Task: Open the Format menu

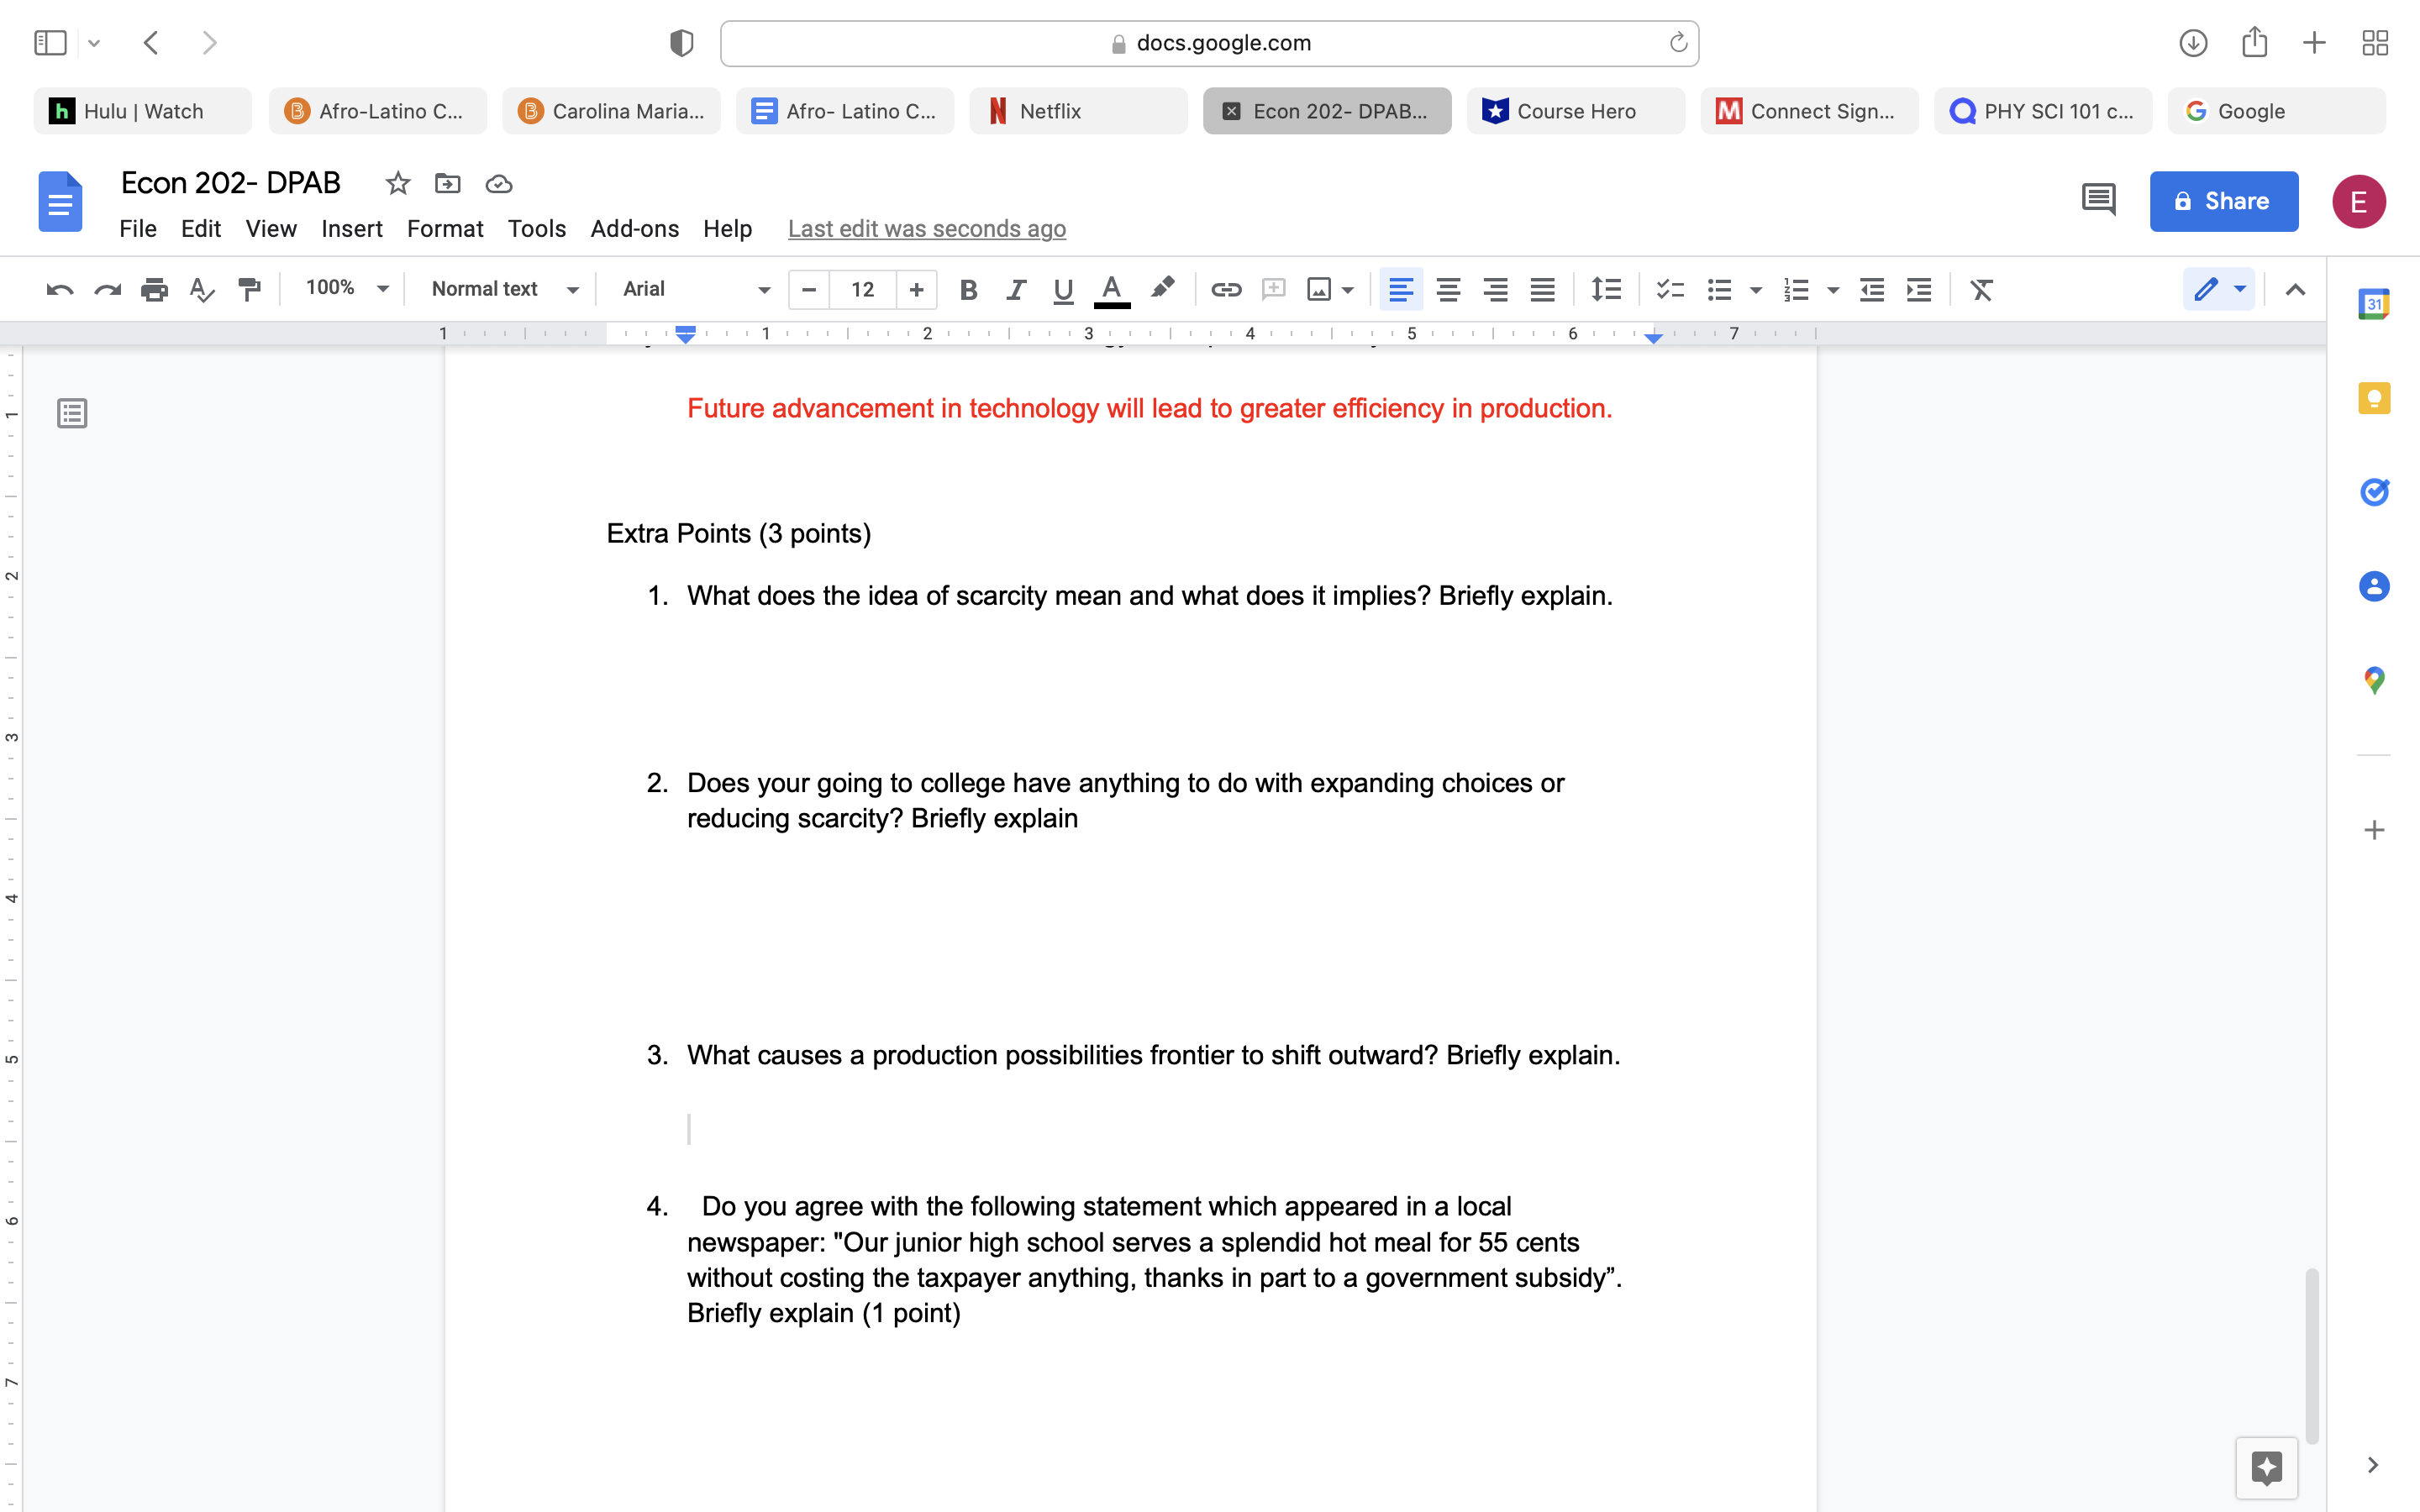Action: coord(444,229)
